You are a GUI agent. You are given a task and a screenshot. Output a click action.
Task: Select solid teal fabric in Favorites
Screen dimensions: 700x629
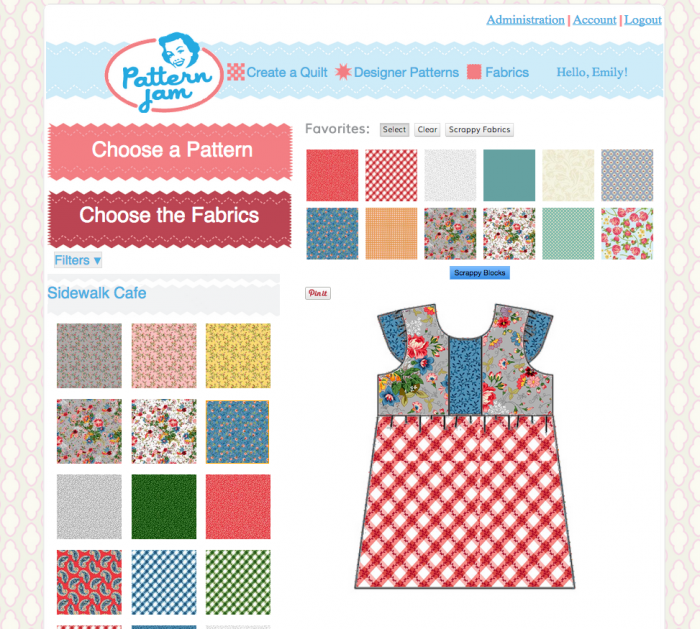[509, 175]
